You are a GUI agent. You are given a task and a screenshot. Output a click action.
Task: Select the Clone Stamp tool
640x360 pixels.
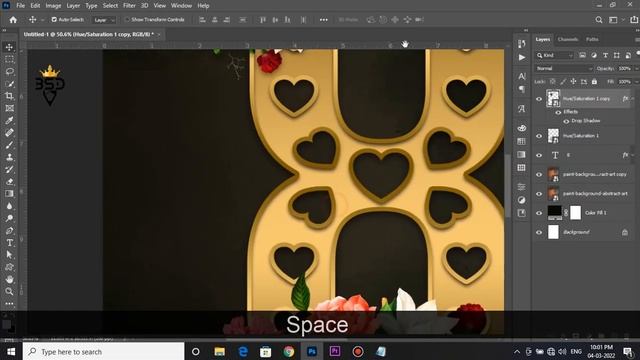tap(9, 157)
